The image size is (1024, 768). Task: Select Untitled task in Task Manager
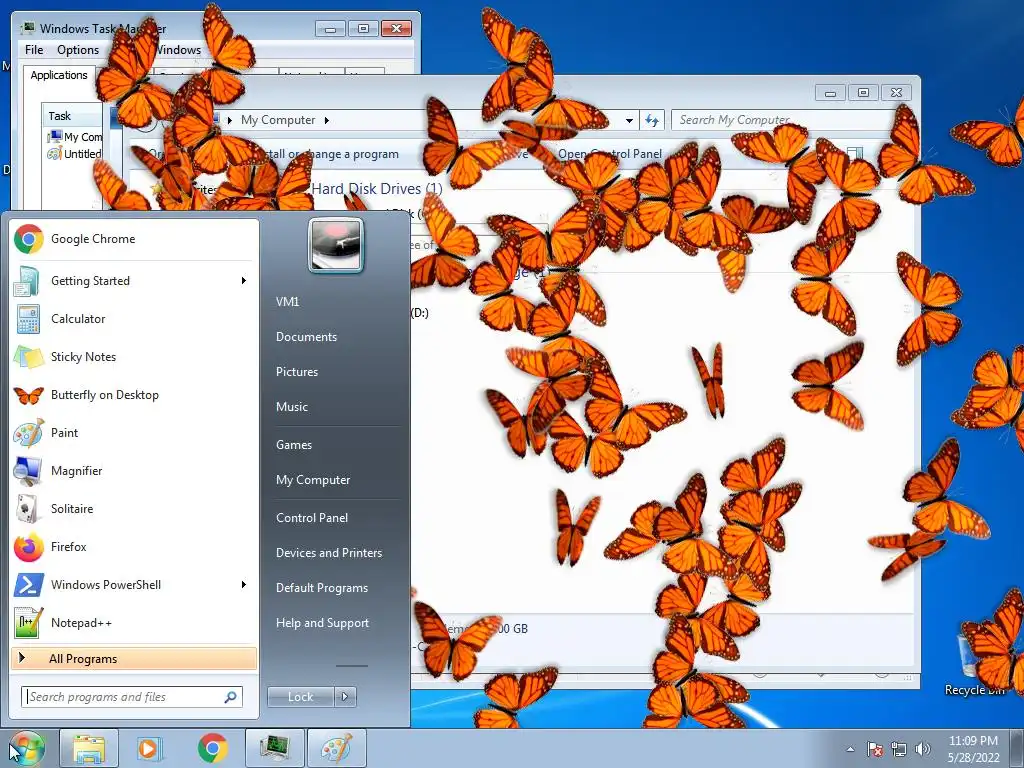click(74, 154)
